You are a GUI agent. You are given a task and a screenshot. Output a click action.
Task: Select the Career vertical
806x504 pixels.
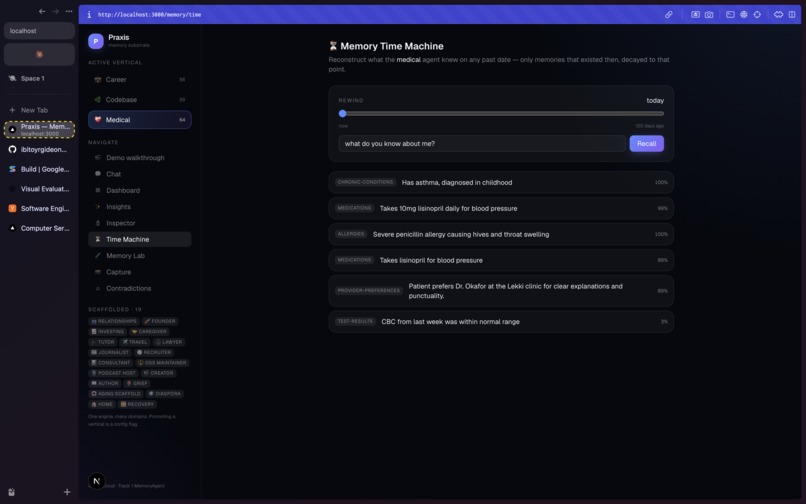click(x=139, y=79)
